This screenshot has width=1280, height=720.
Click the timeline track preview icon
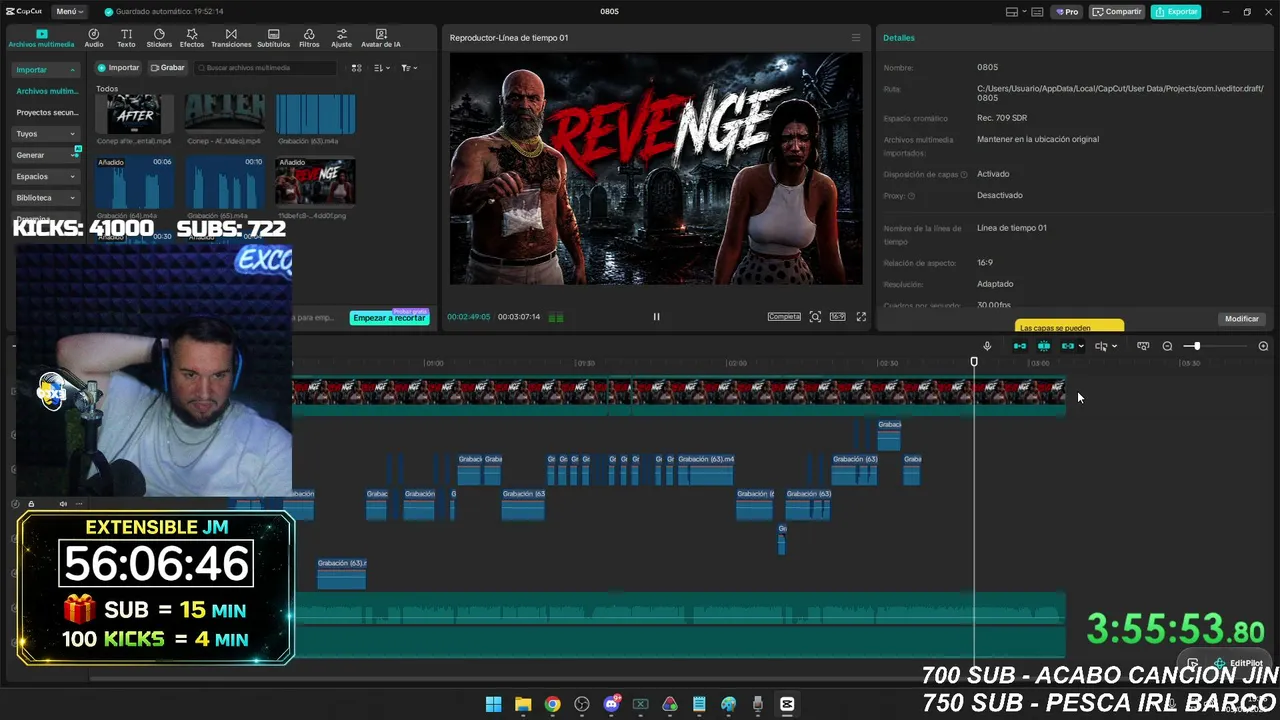click(x=1143, y=346)
